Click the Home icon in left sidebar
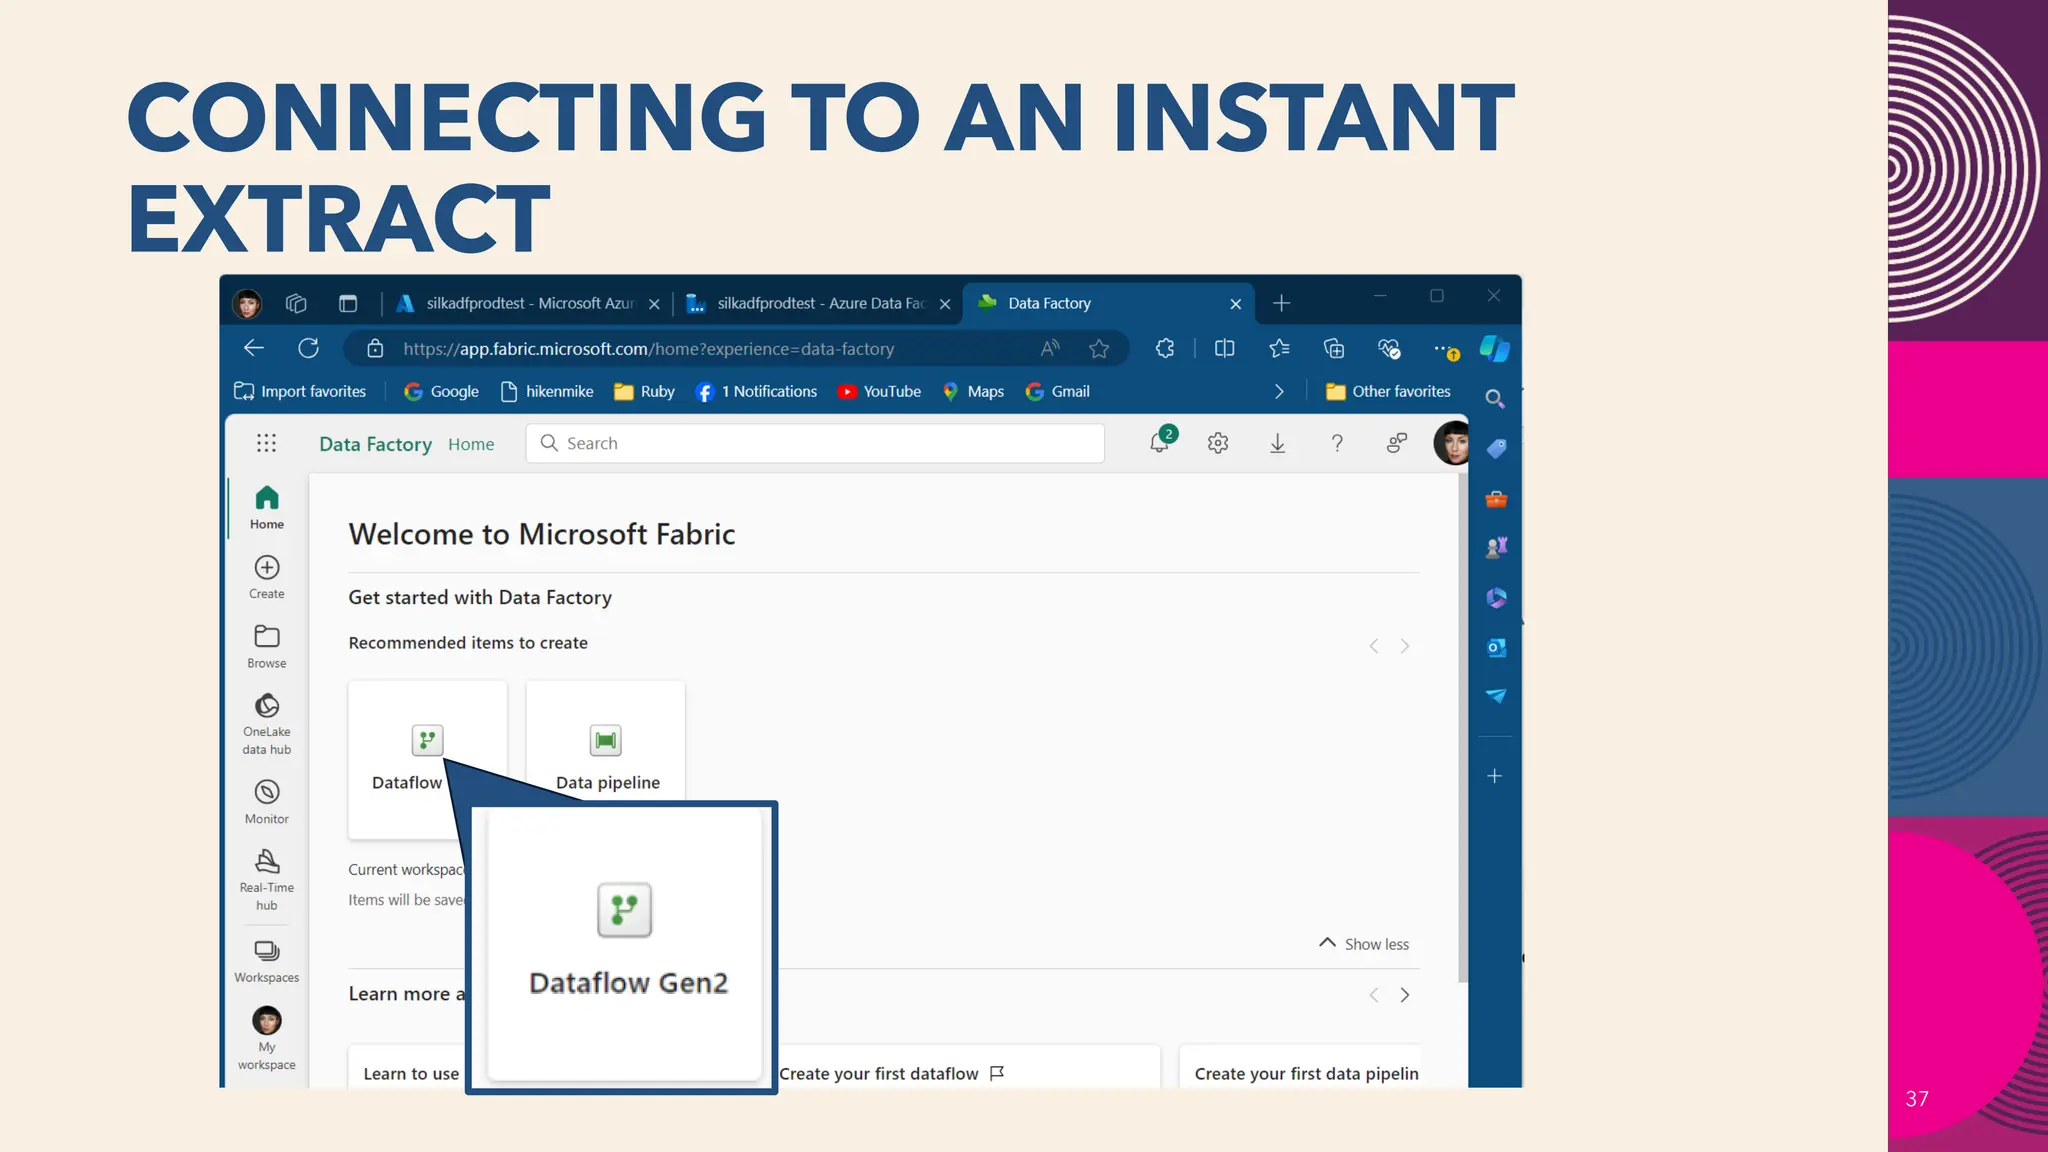 point(267,507)
